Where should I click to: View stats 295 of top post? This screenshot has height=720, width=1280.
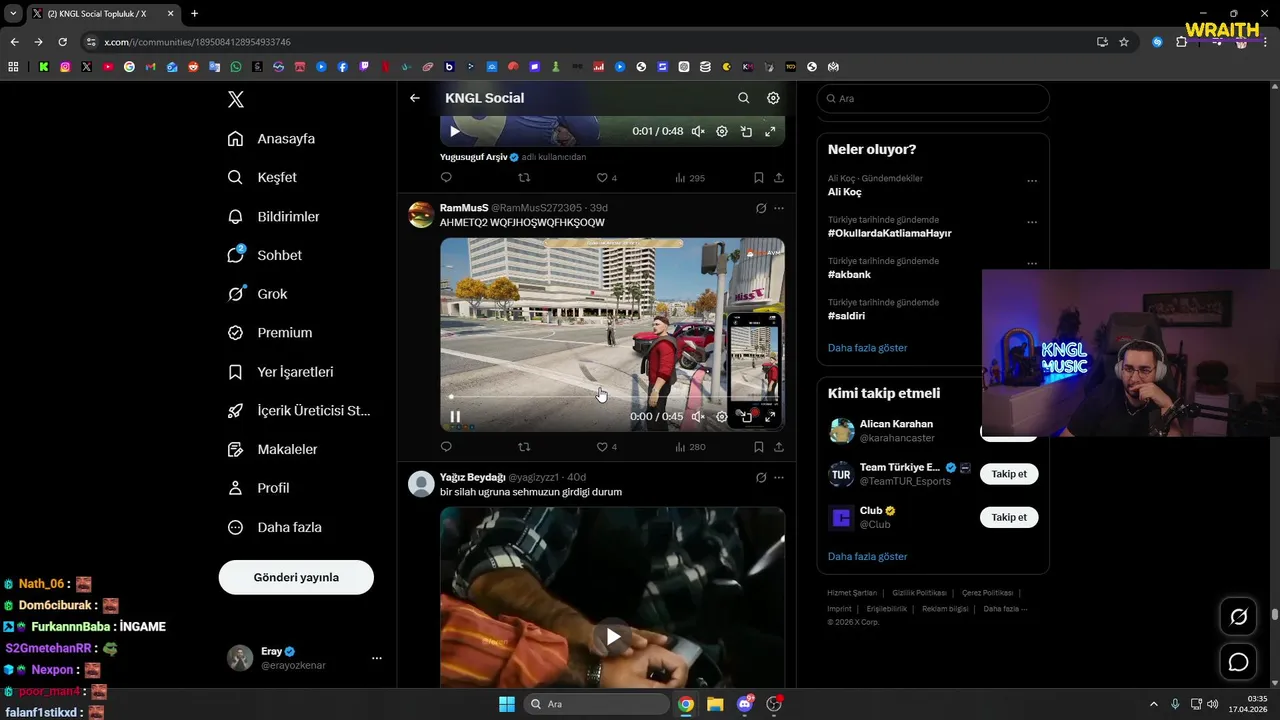pos(690,178)
